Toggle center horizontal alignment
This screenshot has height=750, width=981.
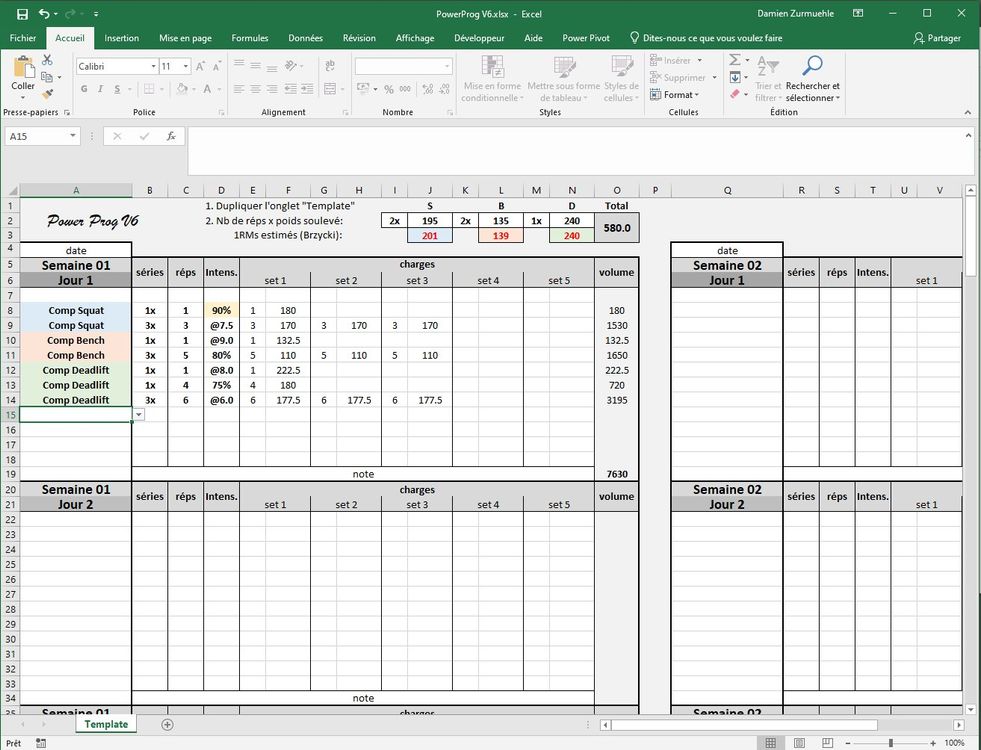pyautogui.click(x=255, y=89)
